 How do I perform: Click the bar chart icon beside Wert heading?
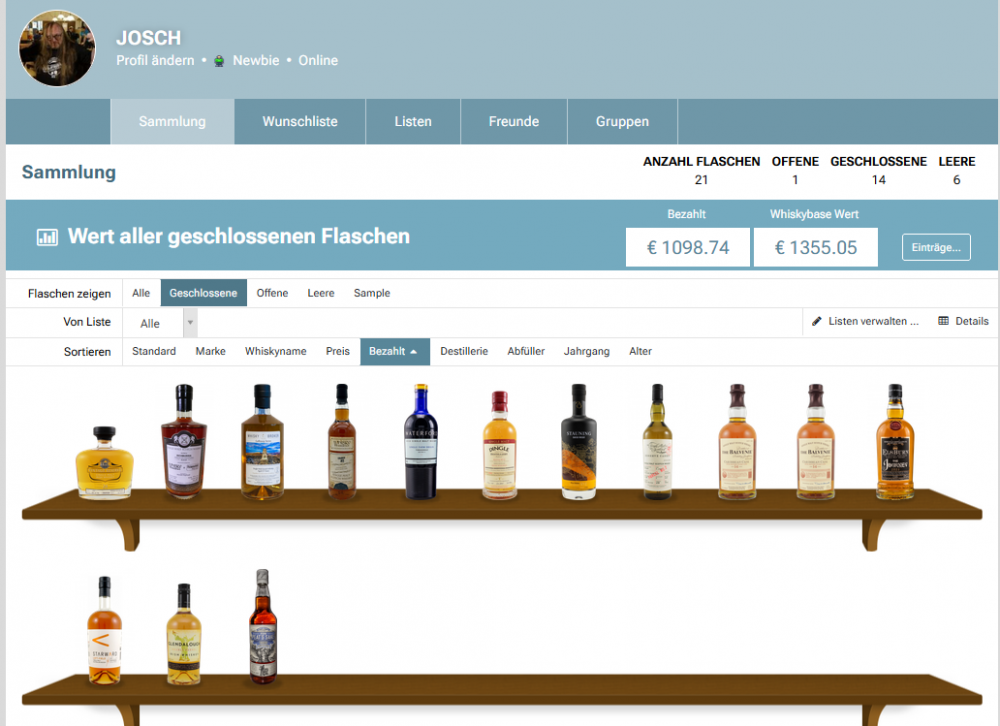(x=47, y=237)
